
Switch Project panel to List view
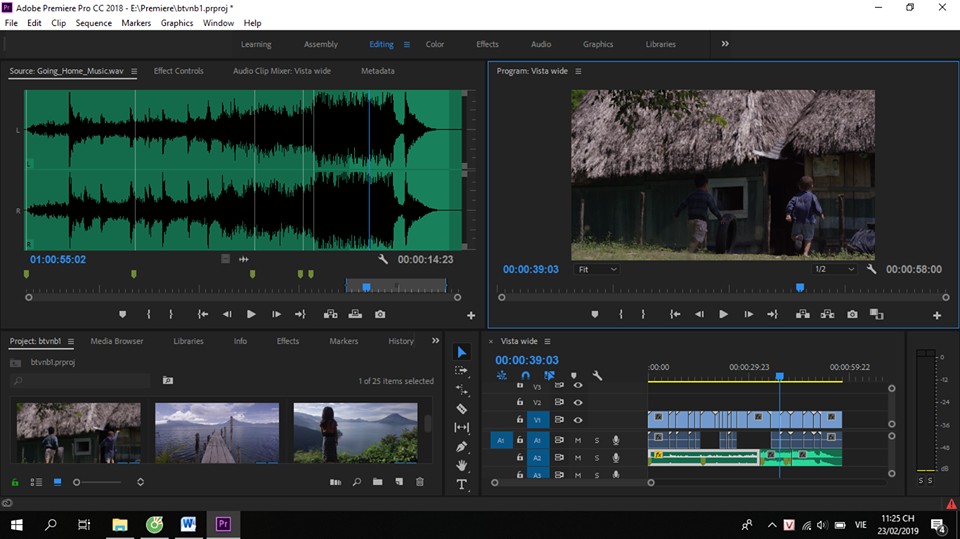[x=36, y=482]
